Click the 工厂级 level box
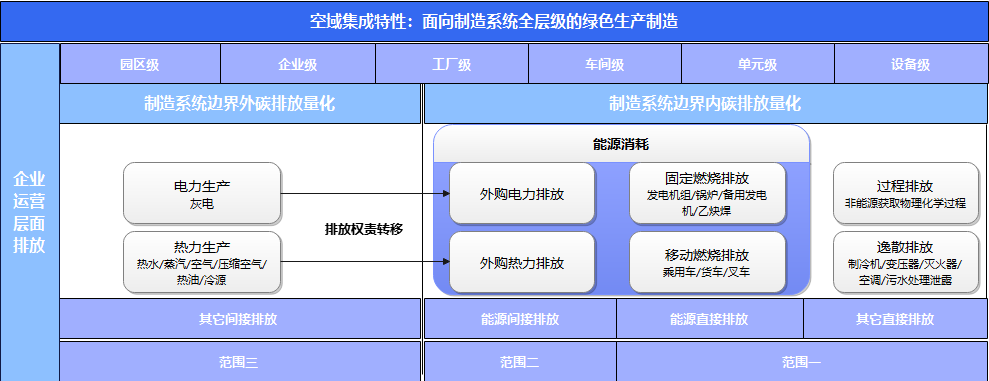The width and height of the screenshot is (989, 381). click(x=452, y=64)
